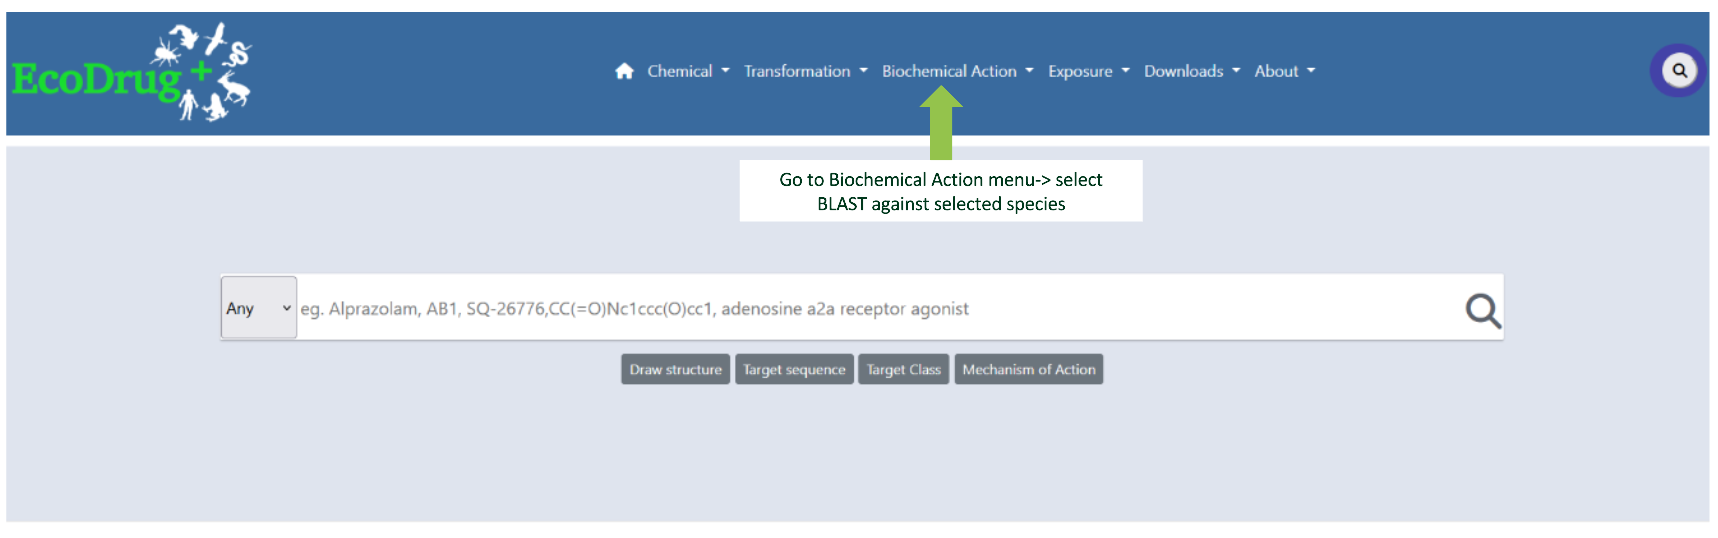The width and height of the screenshot is (1718, 538).
Task: Click the BLAST instruction callout box
Action: pyautogui.click(x=941, y=191)
